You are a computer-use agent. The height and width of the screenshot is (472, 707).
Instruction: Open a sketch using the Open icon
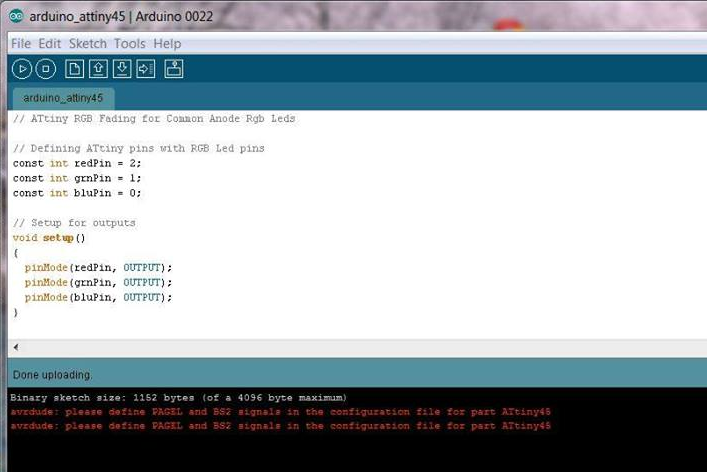[98, 69]
